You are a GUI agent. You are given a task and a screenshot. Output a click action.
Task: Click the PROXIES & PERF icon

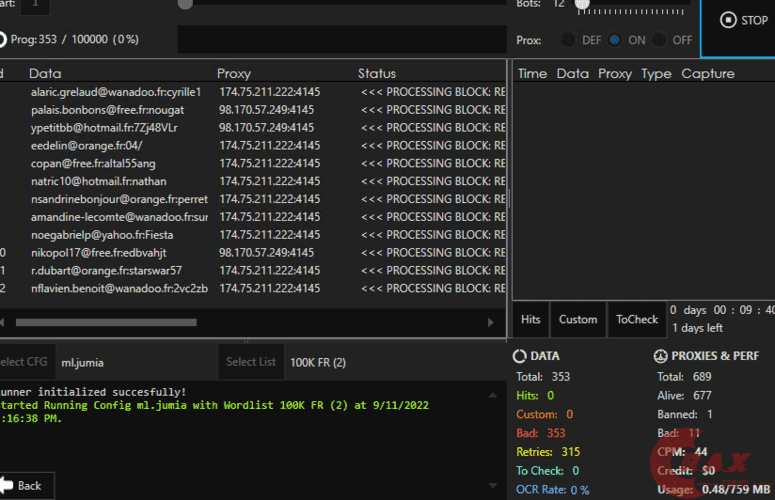click(660, 356)
